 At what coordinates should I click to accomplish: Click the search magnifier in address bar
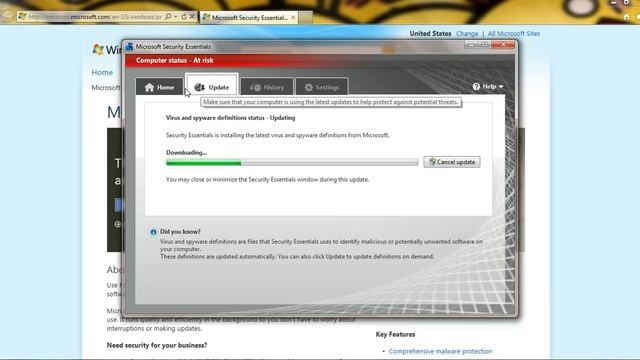pos(168,17)
